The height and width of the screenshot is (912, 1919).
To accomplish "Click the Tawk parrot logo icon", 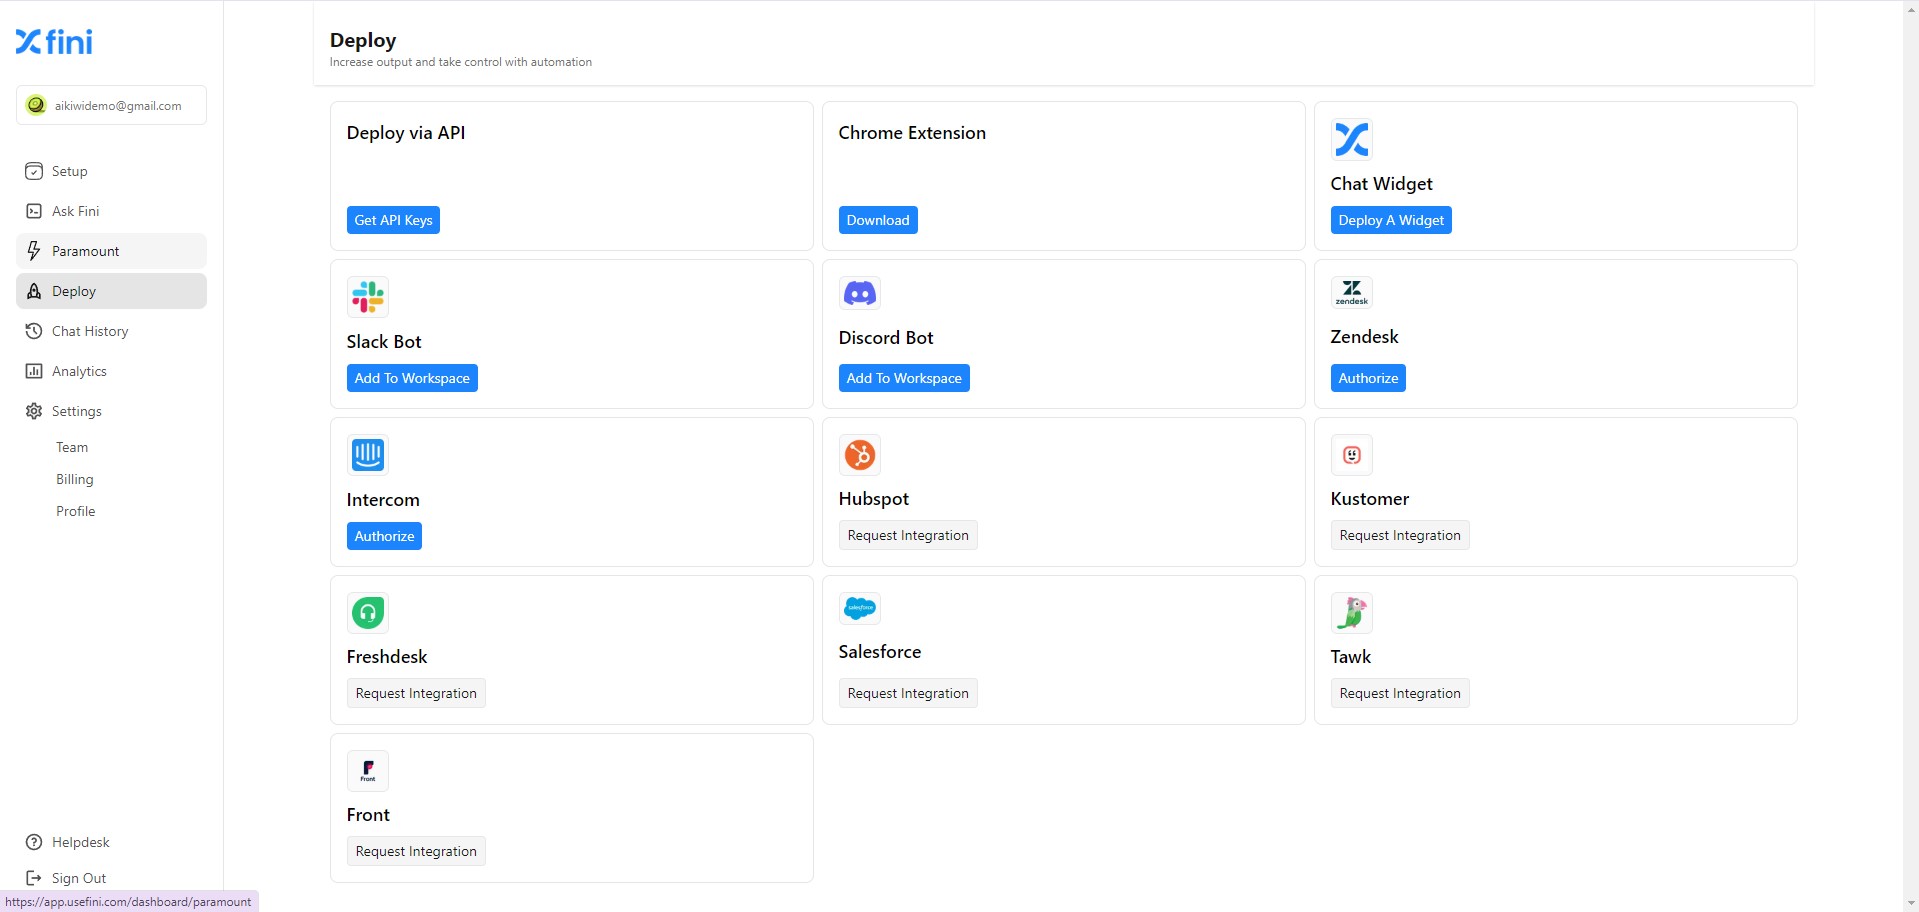I will coord(1352,613).
